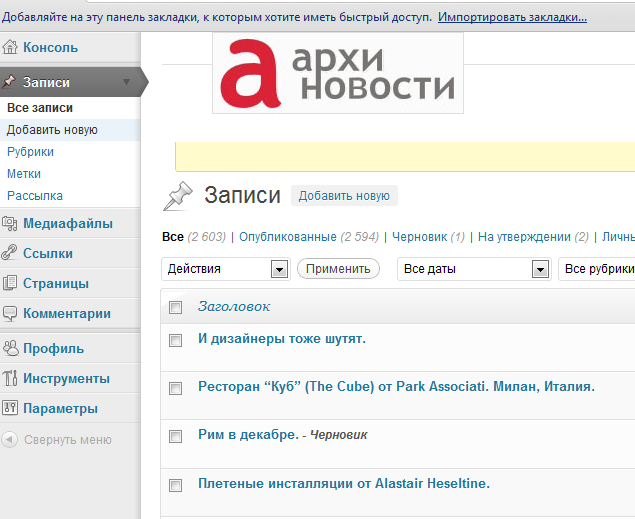The width and height of the screenshot is (635, 519).
Task: Open the Профиль menu
Action: point(53,349)
